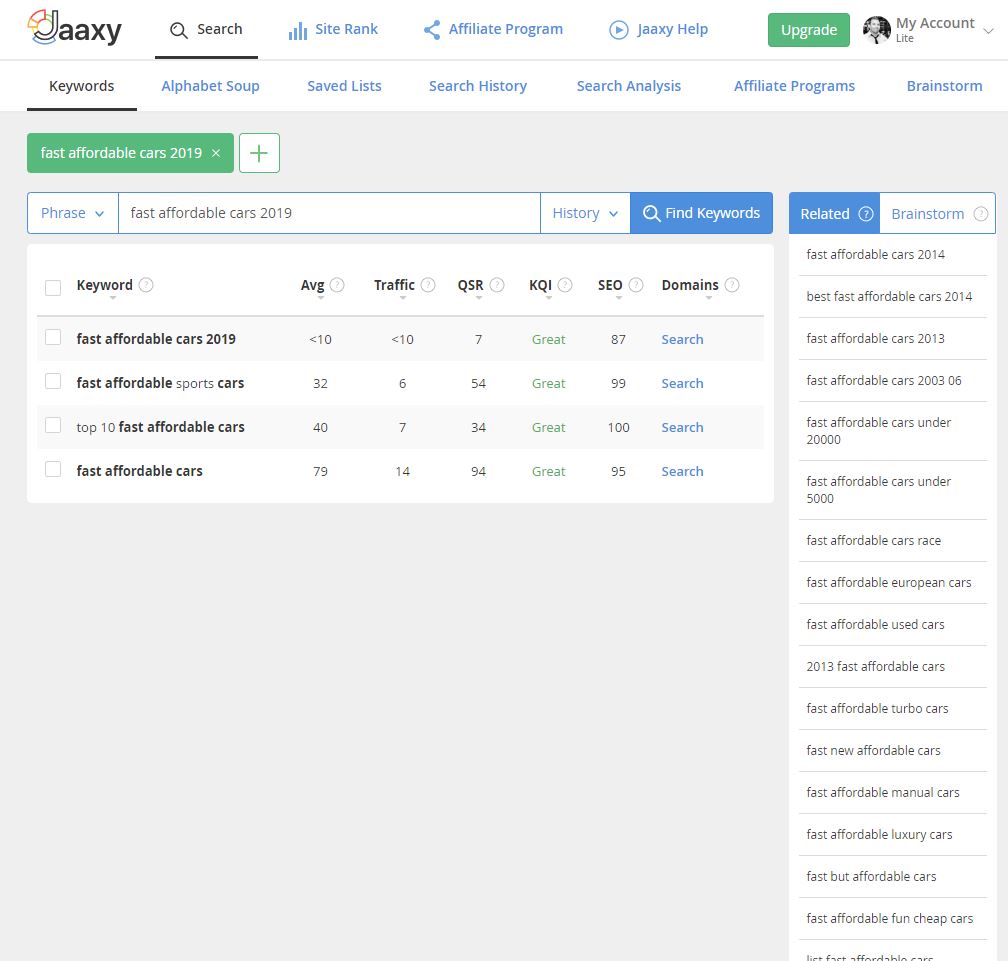Check the 'top 10 fast affordable cars' checkbox

[x=53, y=426]
